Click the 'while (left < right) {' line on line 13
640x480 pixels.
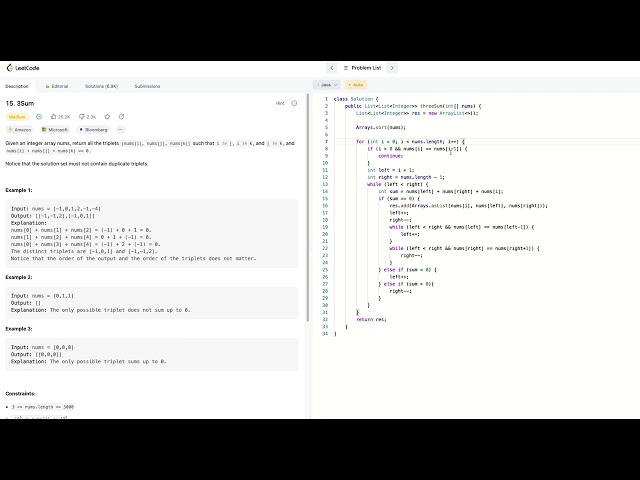398,184
